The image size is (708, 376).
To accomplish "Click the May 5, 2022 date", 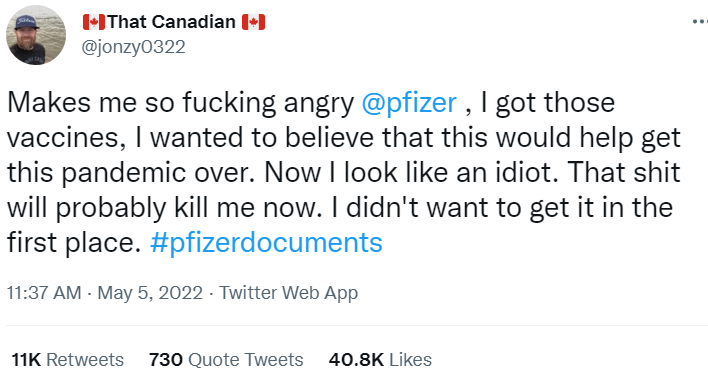I will point(150,293).
